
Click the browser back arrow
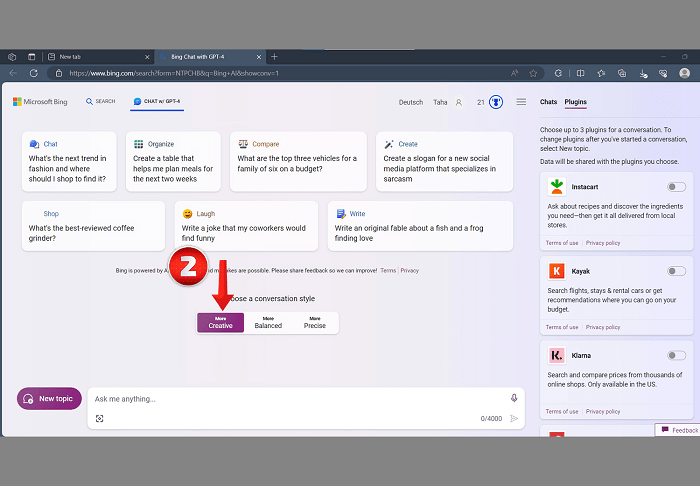pyautogui.click(x=13, y=73)
